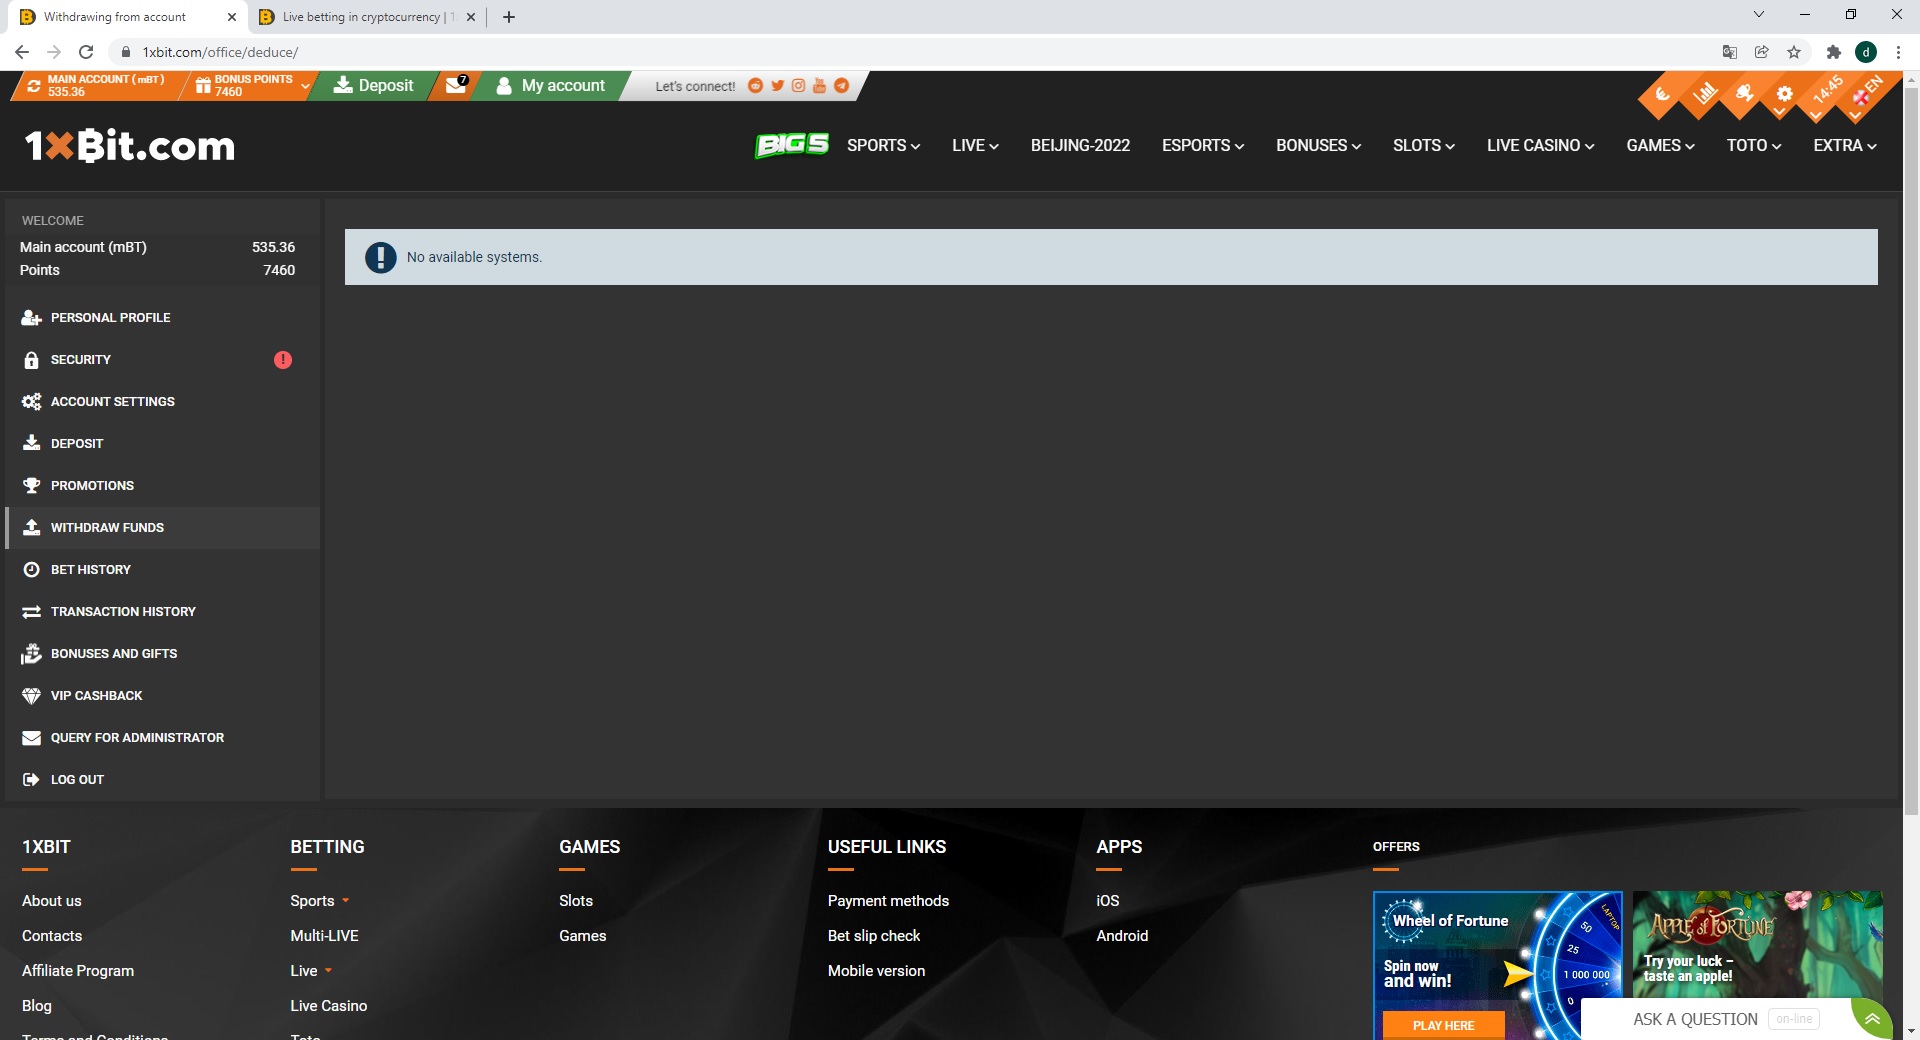Open the Android app link
This screenshot has height=1040, width=1920.
(x=1122, y=936)
